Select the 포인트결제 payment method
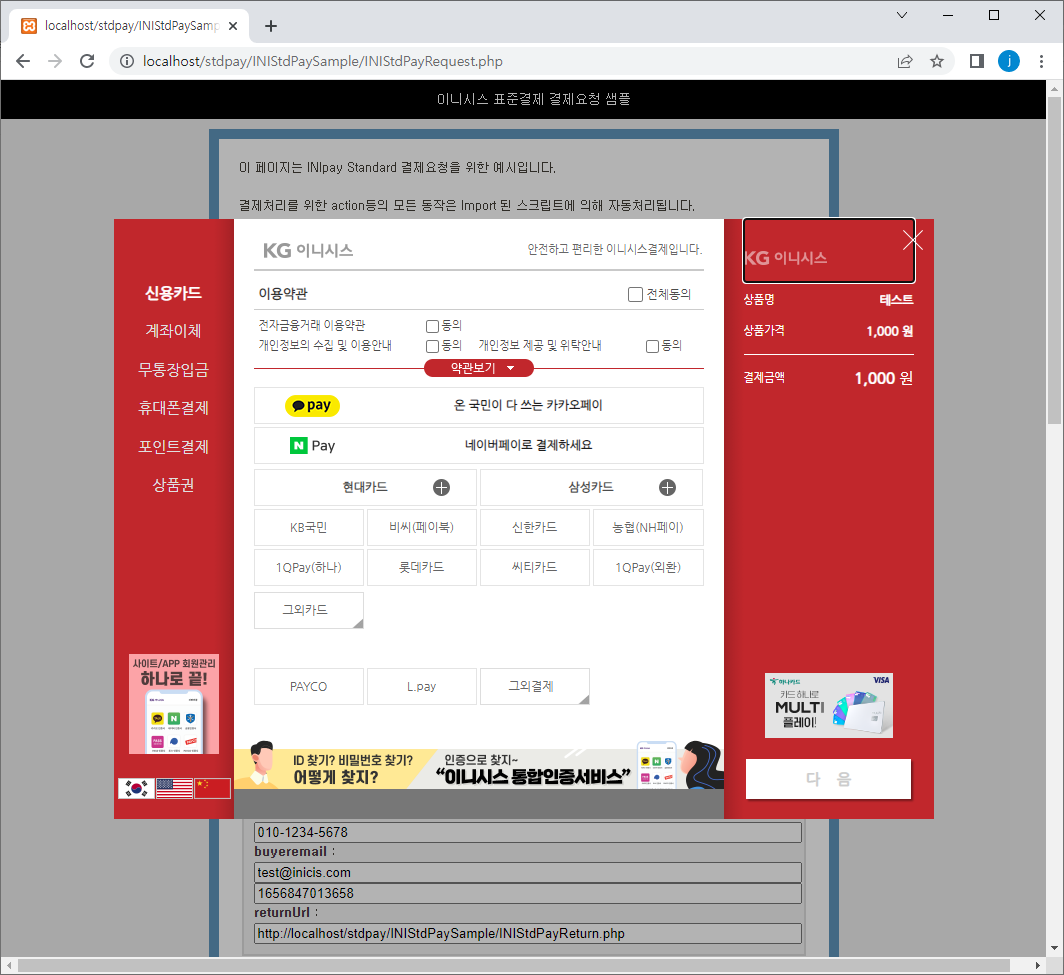The image size is (1064, 975). pos(174,446)
